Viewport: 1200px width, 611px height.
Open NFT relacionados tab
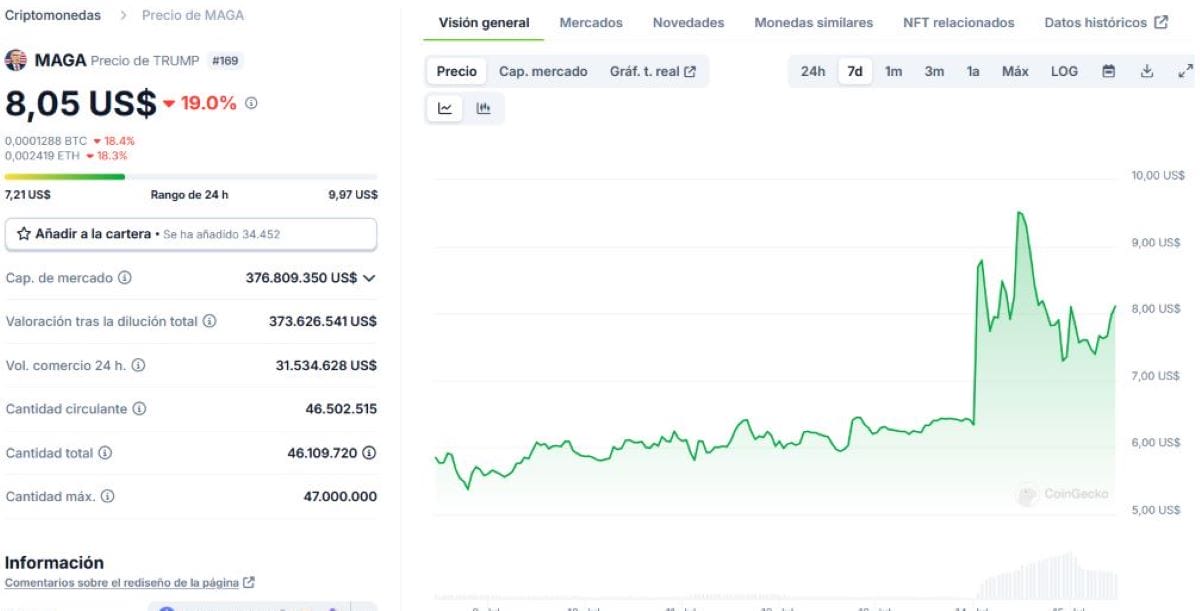pyautogui.click(x=958, y=22)
